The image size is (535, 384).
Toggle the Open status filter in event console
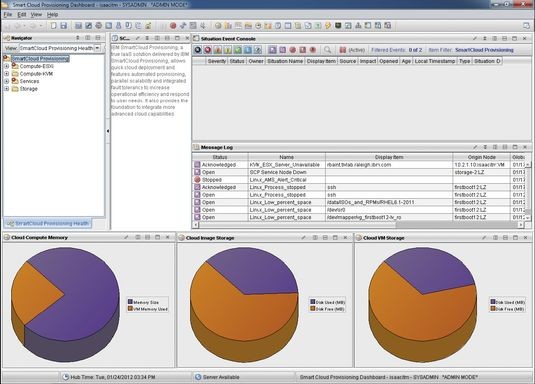[272, 50]
